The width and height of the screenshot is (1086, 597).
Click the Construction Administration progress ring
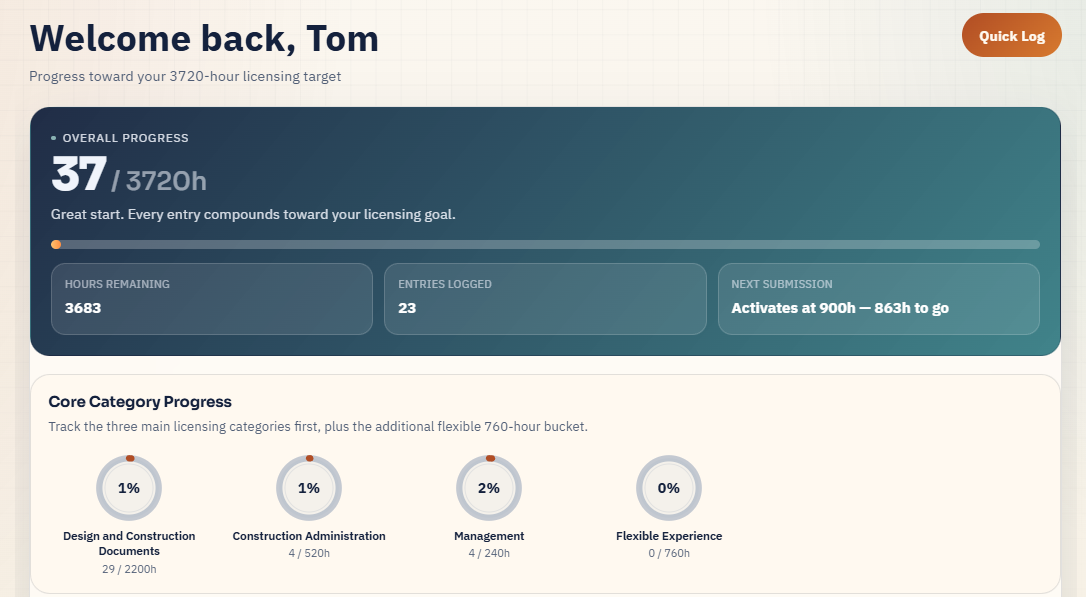(x=309, y=488)
